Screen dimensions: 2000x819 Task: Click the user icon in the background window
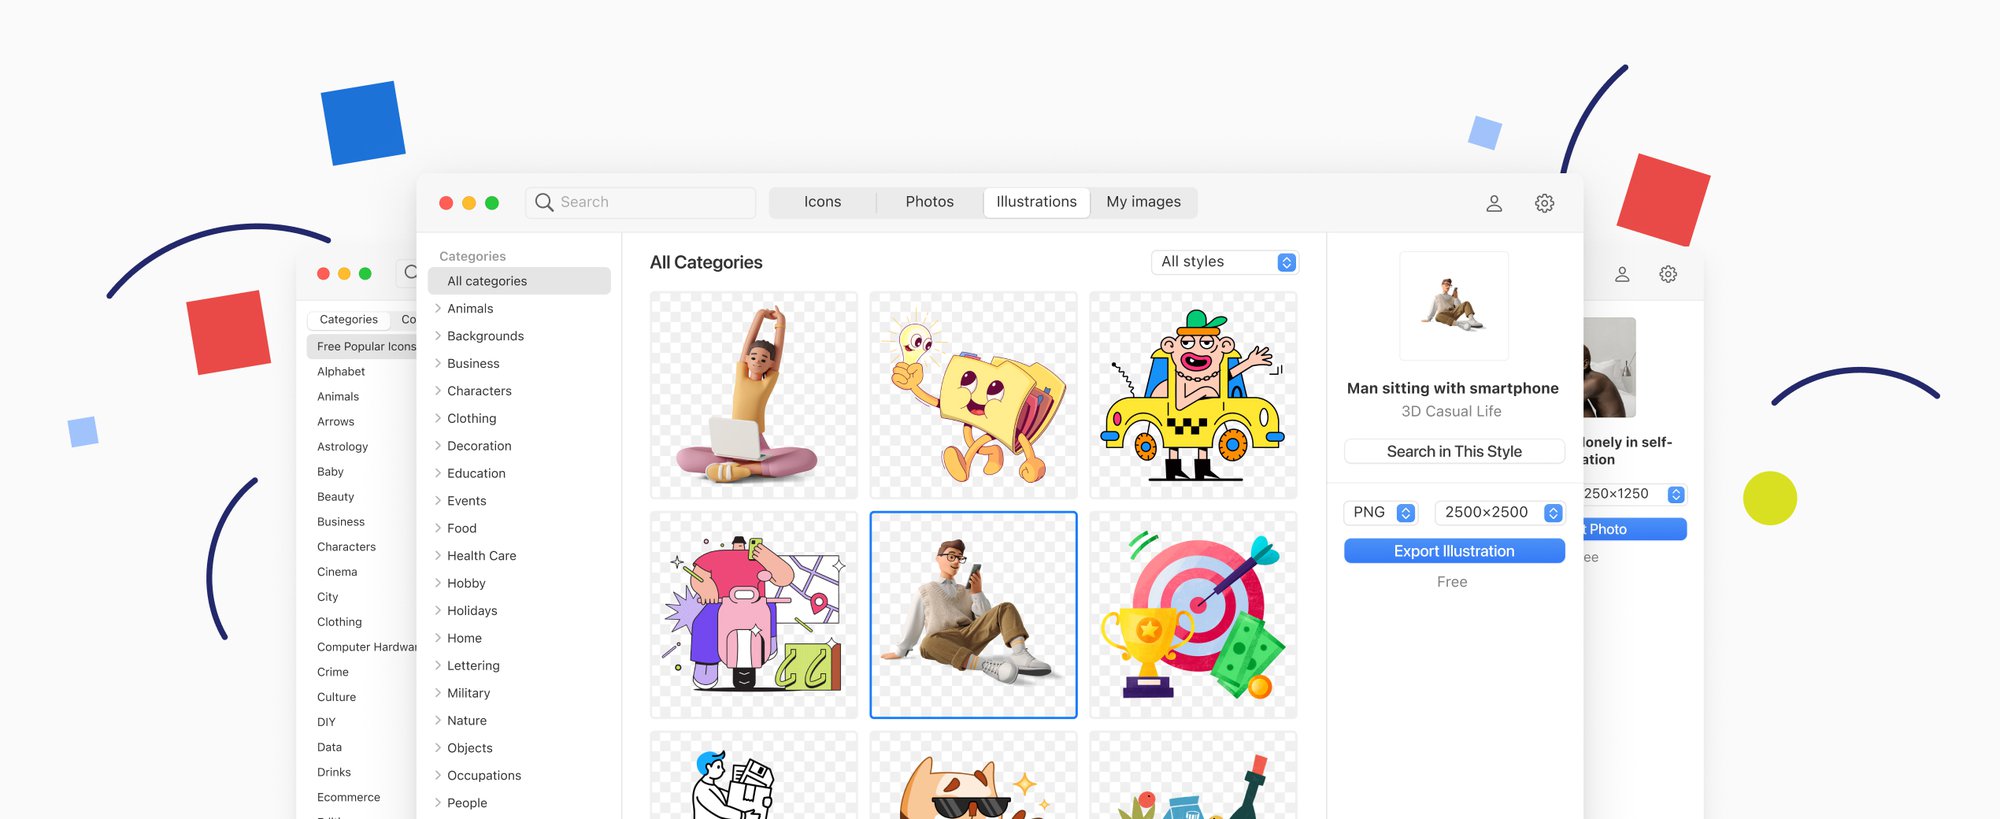(1622, 274)
